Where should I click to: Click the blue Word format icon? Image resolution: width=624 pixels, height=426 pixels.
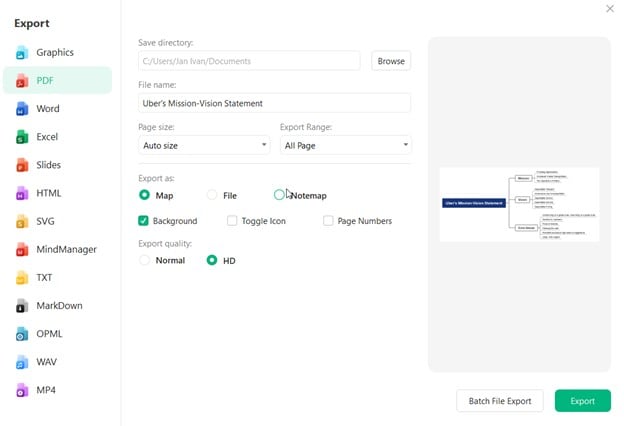tap(22, 109)
